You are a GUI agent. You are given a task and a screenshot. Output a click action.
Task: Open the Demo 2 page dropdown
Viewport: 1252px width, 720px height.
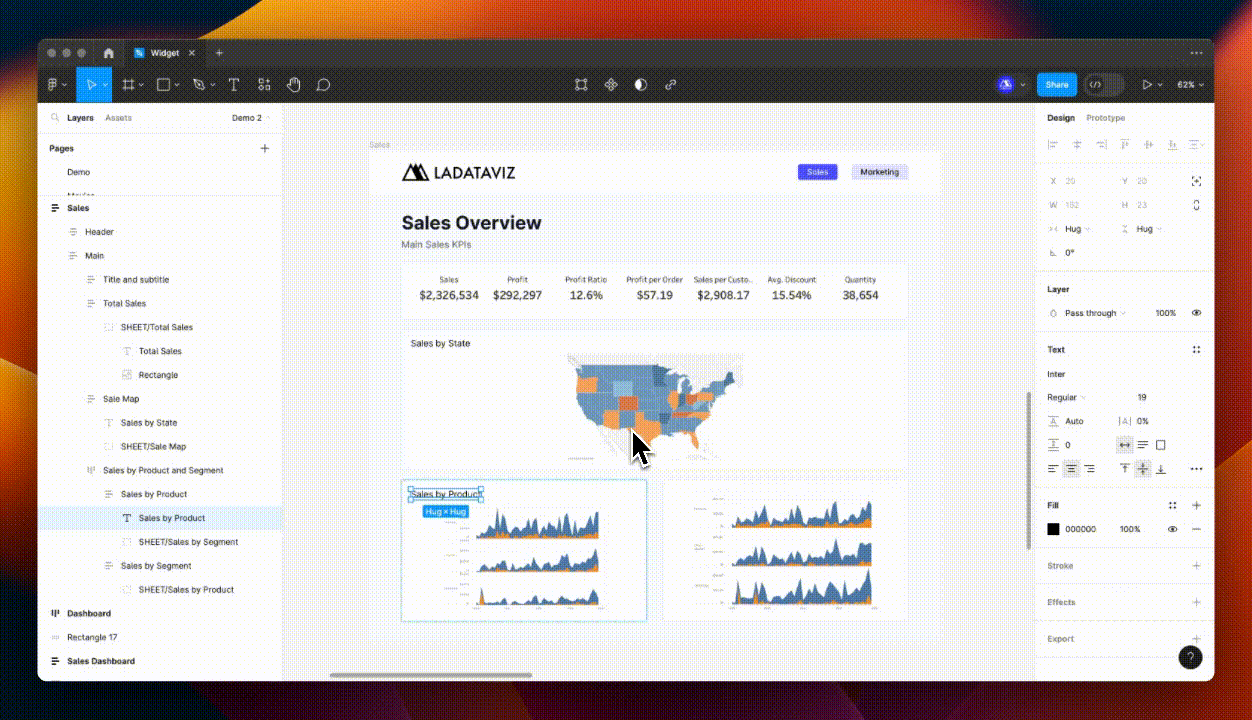tap(250, 118)
